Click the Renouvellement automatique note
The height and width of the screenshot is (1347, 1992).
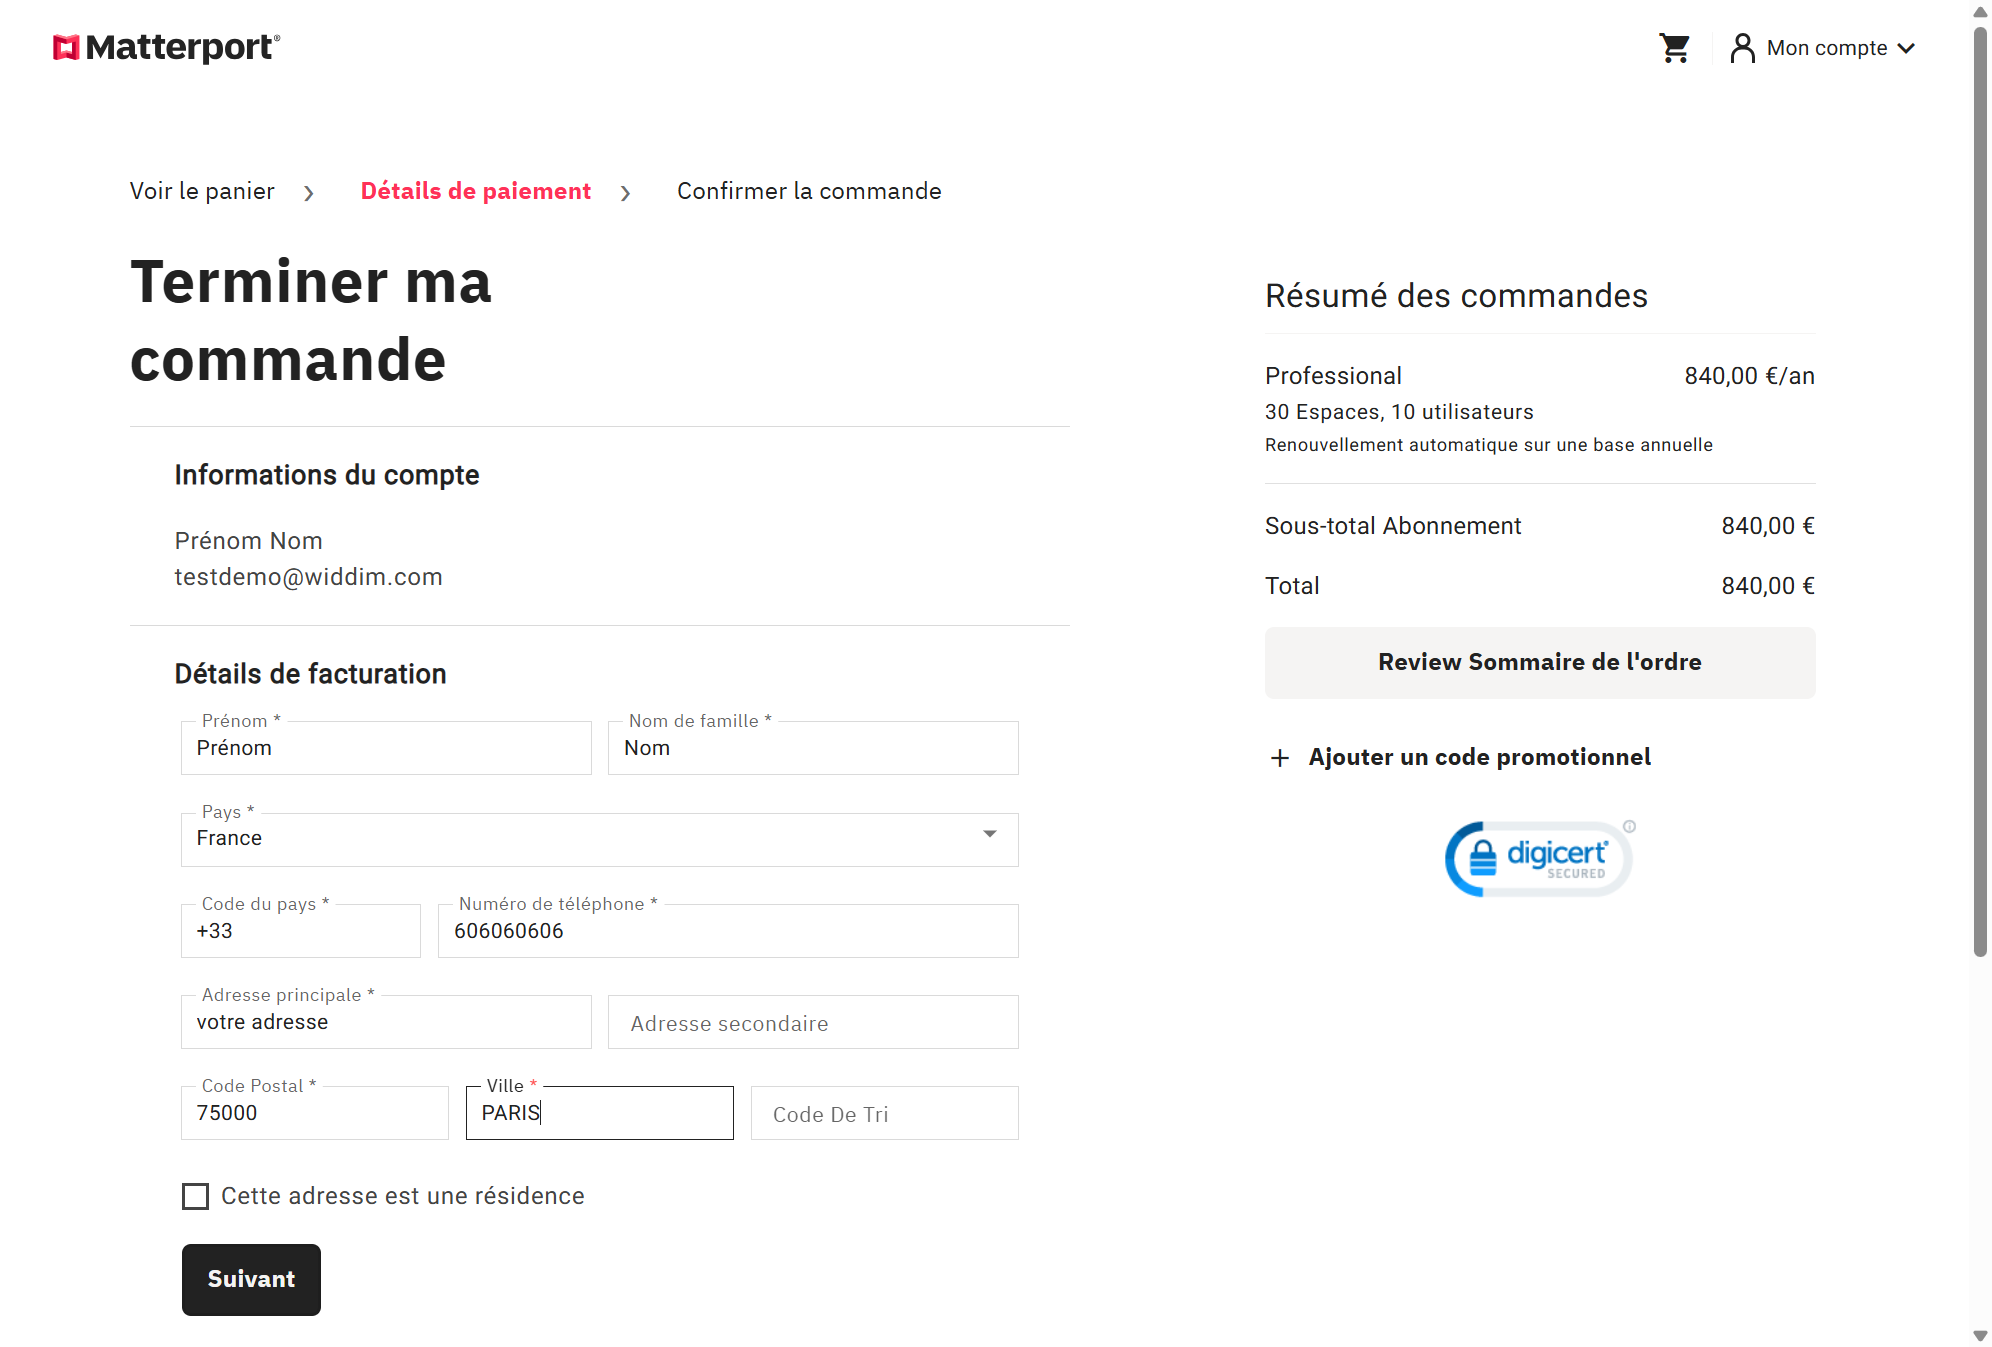point(1489,445)
